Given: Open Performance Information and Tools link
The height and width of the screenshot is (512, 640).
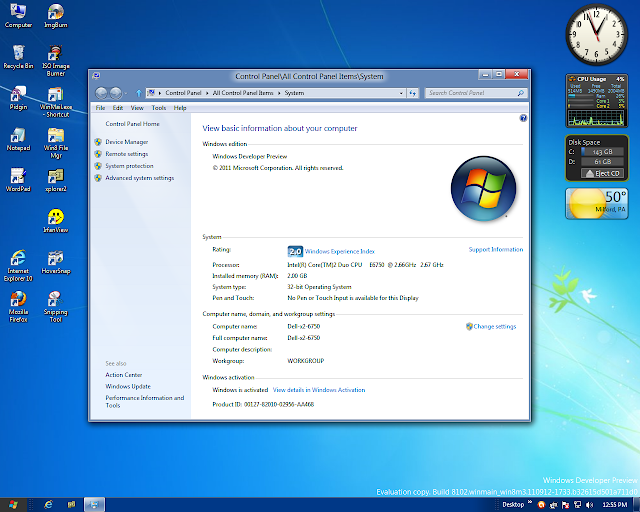Looking at the screenshot, I should pyautogui.click(x=144, y=401).
